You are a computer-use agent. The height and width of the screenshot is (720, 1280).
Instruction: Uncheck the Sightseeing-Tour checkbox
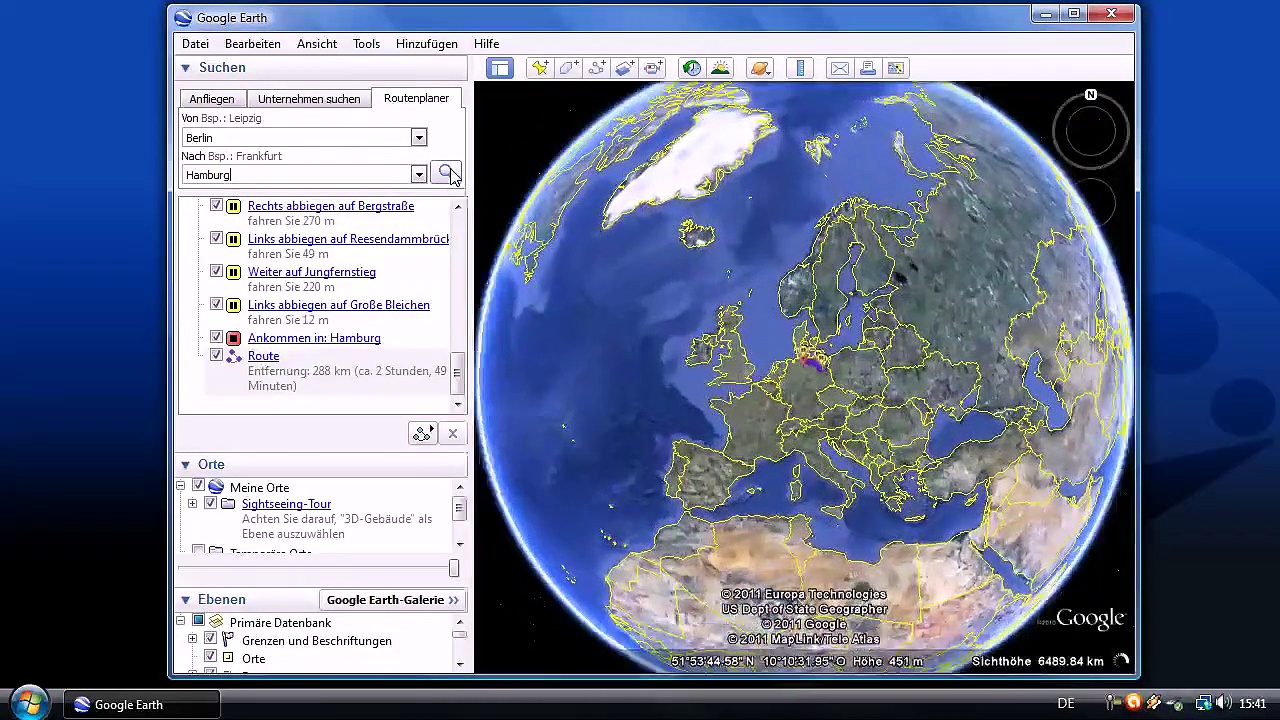coord(211,504)
